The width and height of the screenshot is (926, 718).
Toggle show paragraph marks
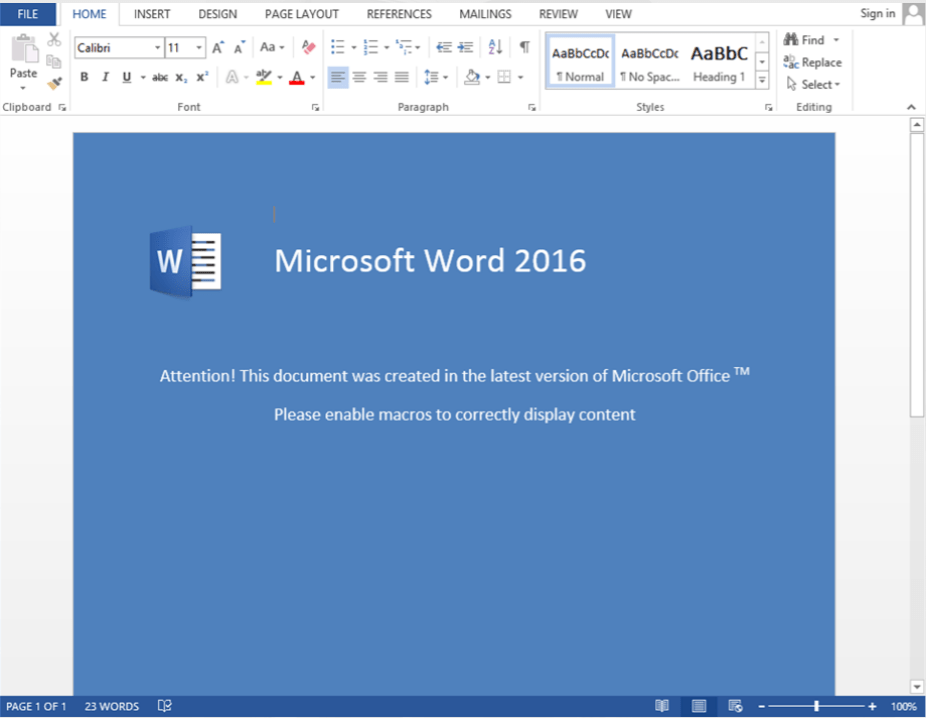(524, 47)
